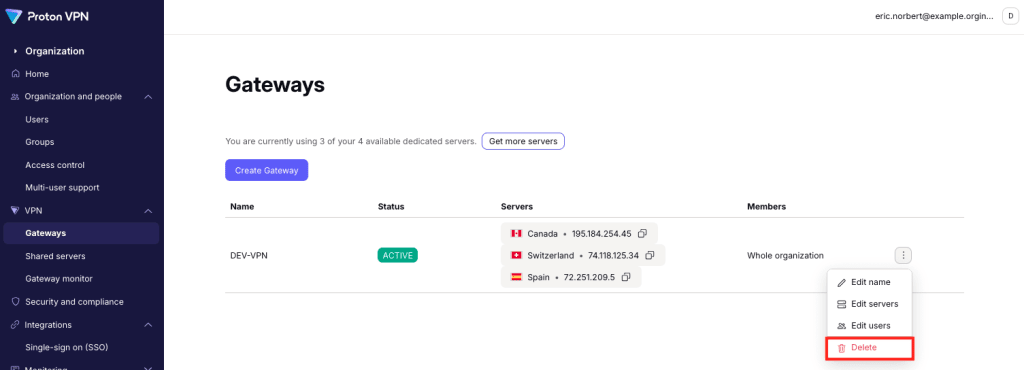The height and width of the screenshot is (370, 1024).
Task: Select Gateways in the sidebar
Action: pyautogui.click(x=81, y=233)
